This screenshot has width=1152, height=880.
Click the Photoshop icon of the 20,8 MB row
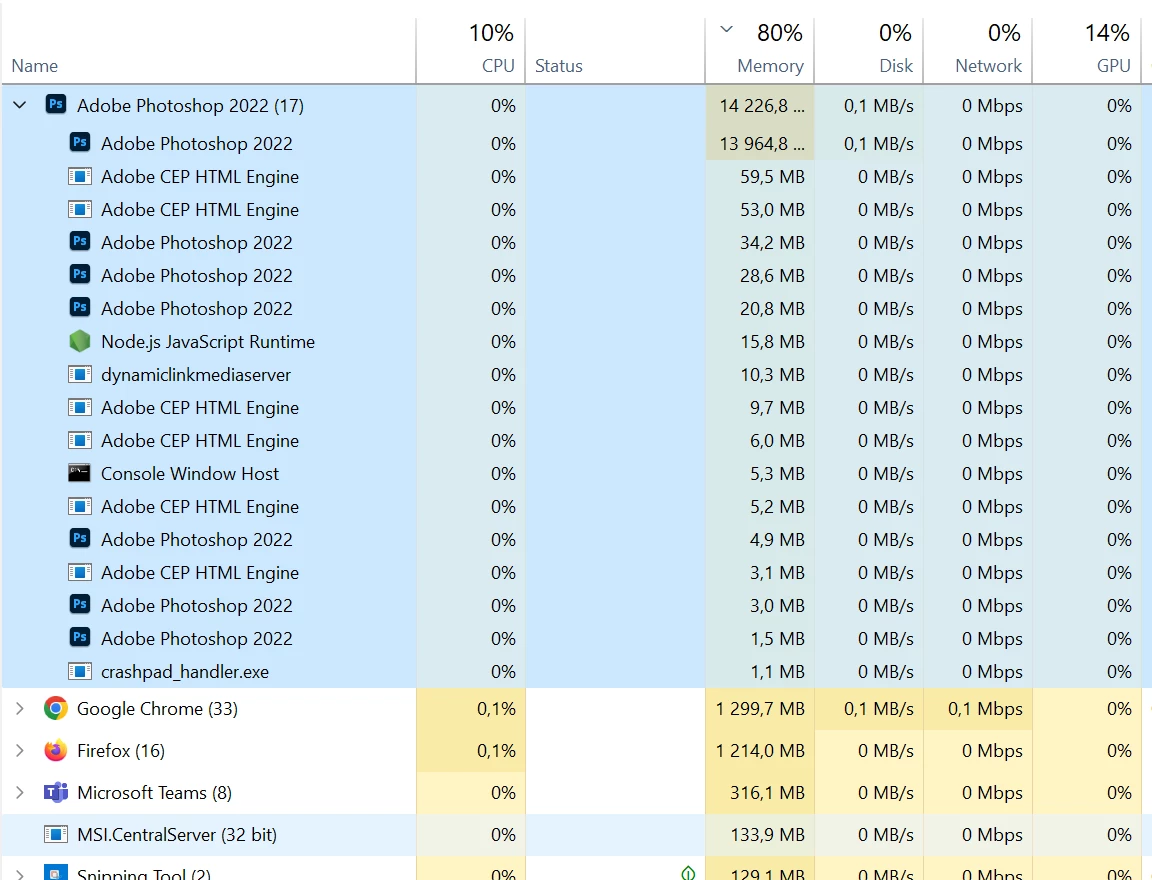point(80,307)
